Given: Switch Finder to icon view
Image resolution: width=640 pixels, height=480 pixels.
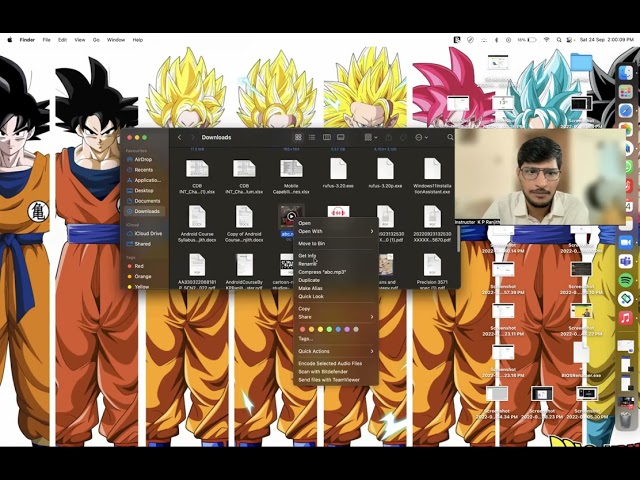Looking at the screenshot, I should 298,137.
